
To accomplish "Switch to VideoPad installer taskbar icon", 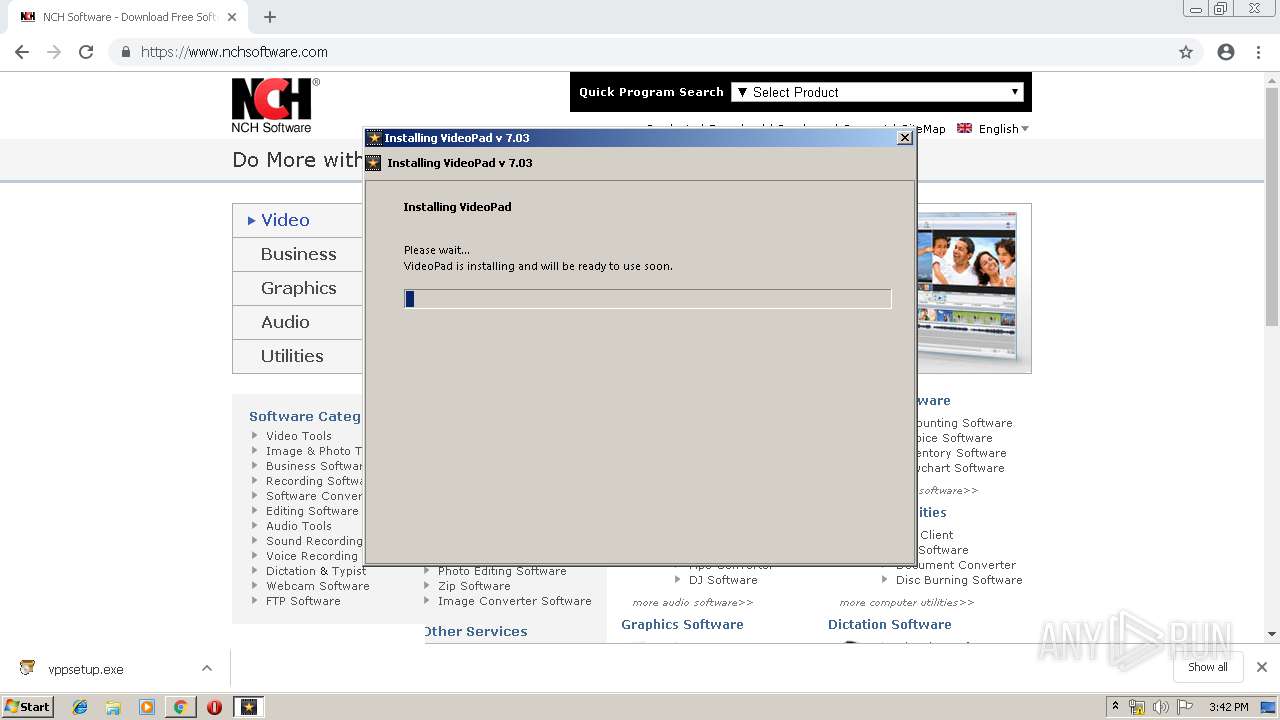I will pyautogui.click(x=249, y=707).
